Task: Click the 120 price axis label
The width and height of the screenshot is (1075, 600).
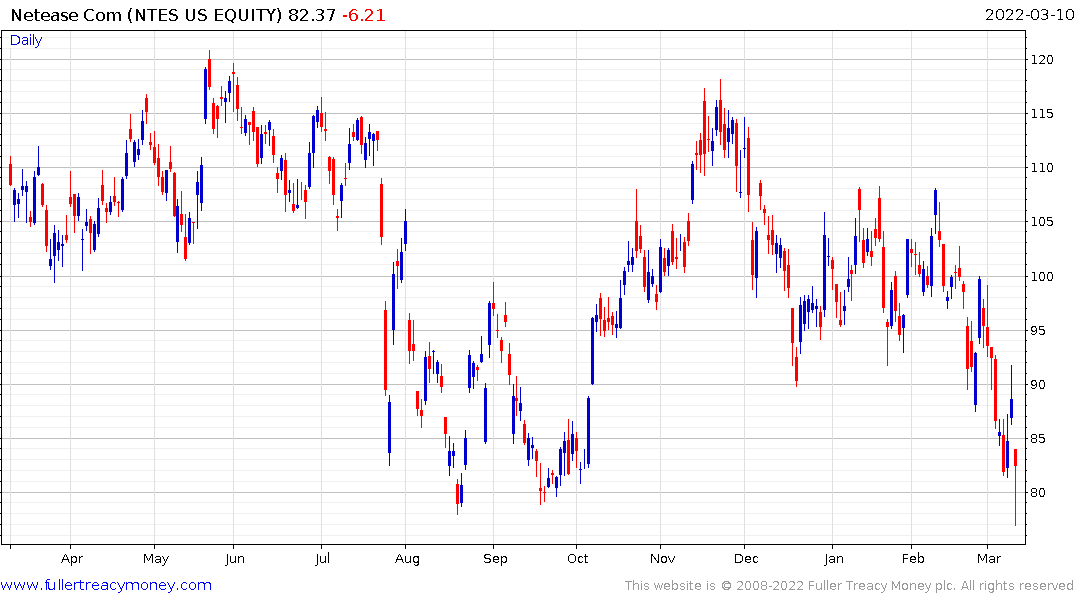Action: 1042,60
